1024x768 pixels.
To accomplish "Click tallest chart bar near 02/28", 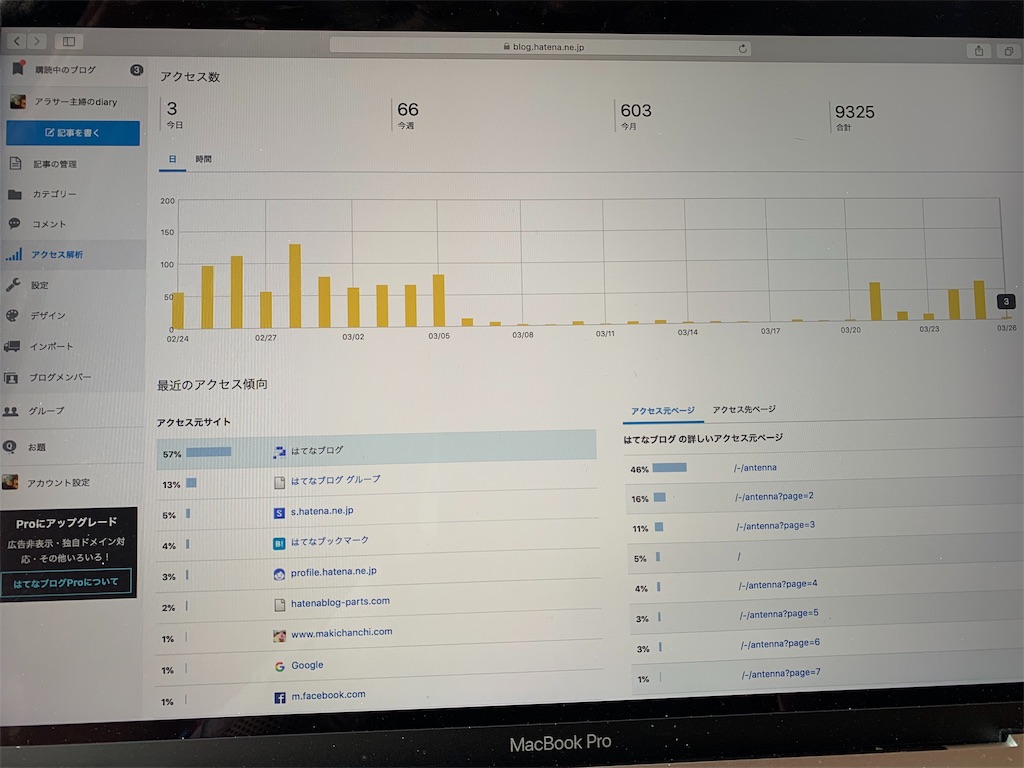I will pos(295,285).
